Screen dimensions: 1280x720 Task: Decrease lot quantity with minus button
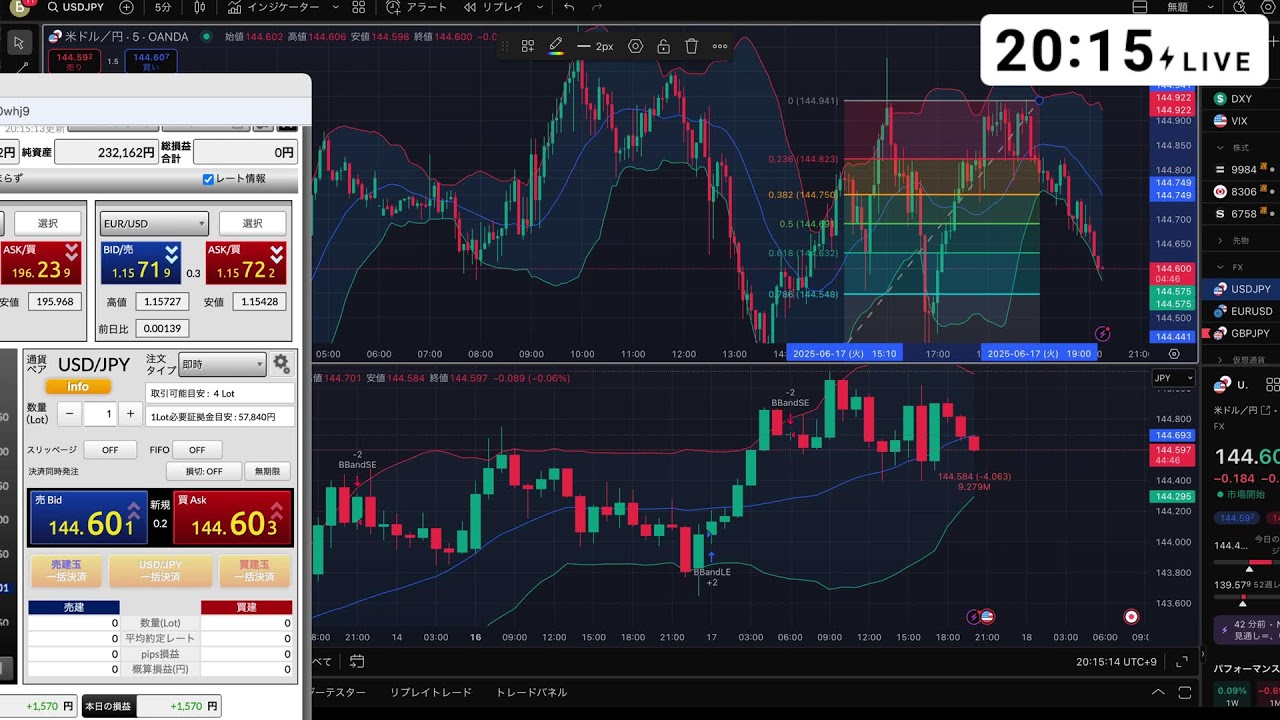tap(69, 413)
